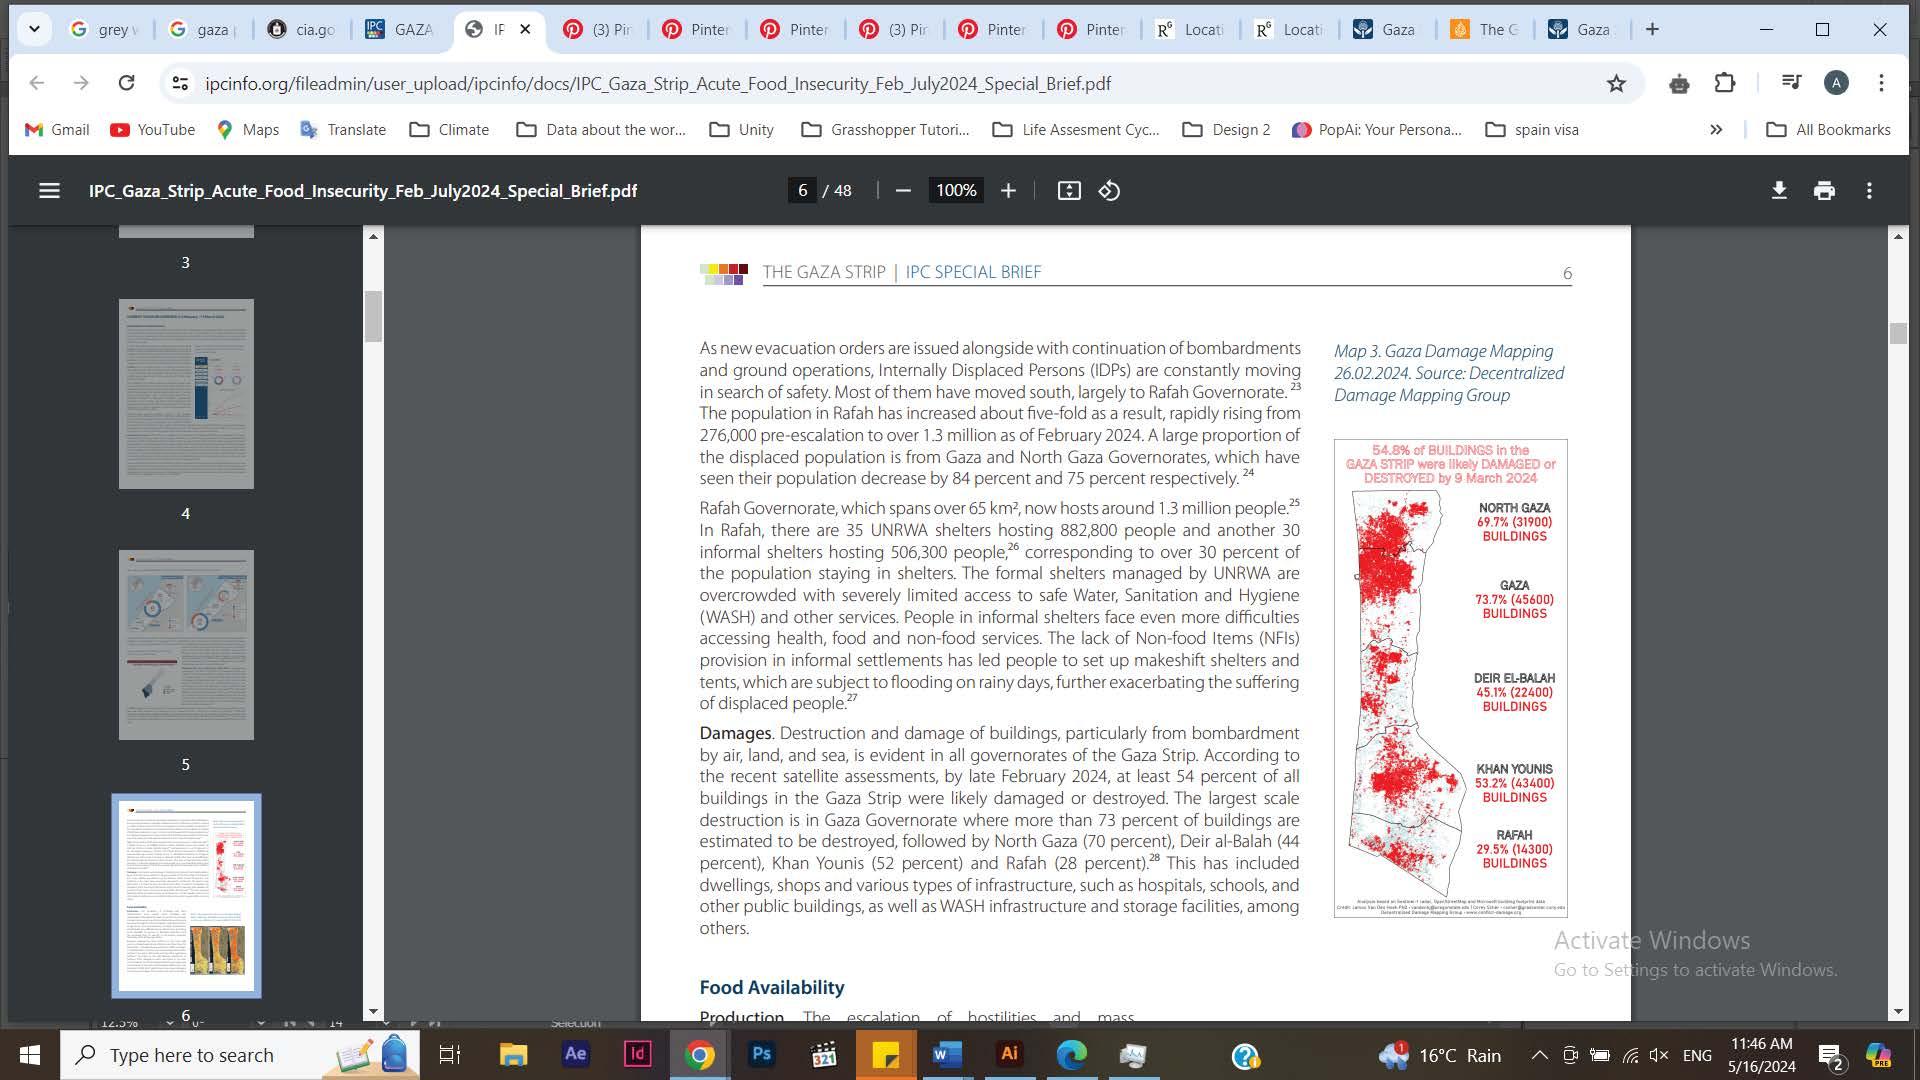Bookmark this page with the star icon

1616,84
